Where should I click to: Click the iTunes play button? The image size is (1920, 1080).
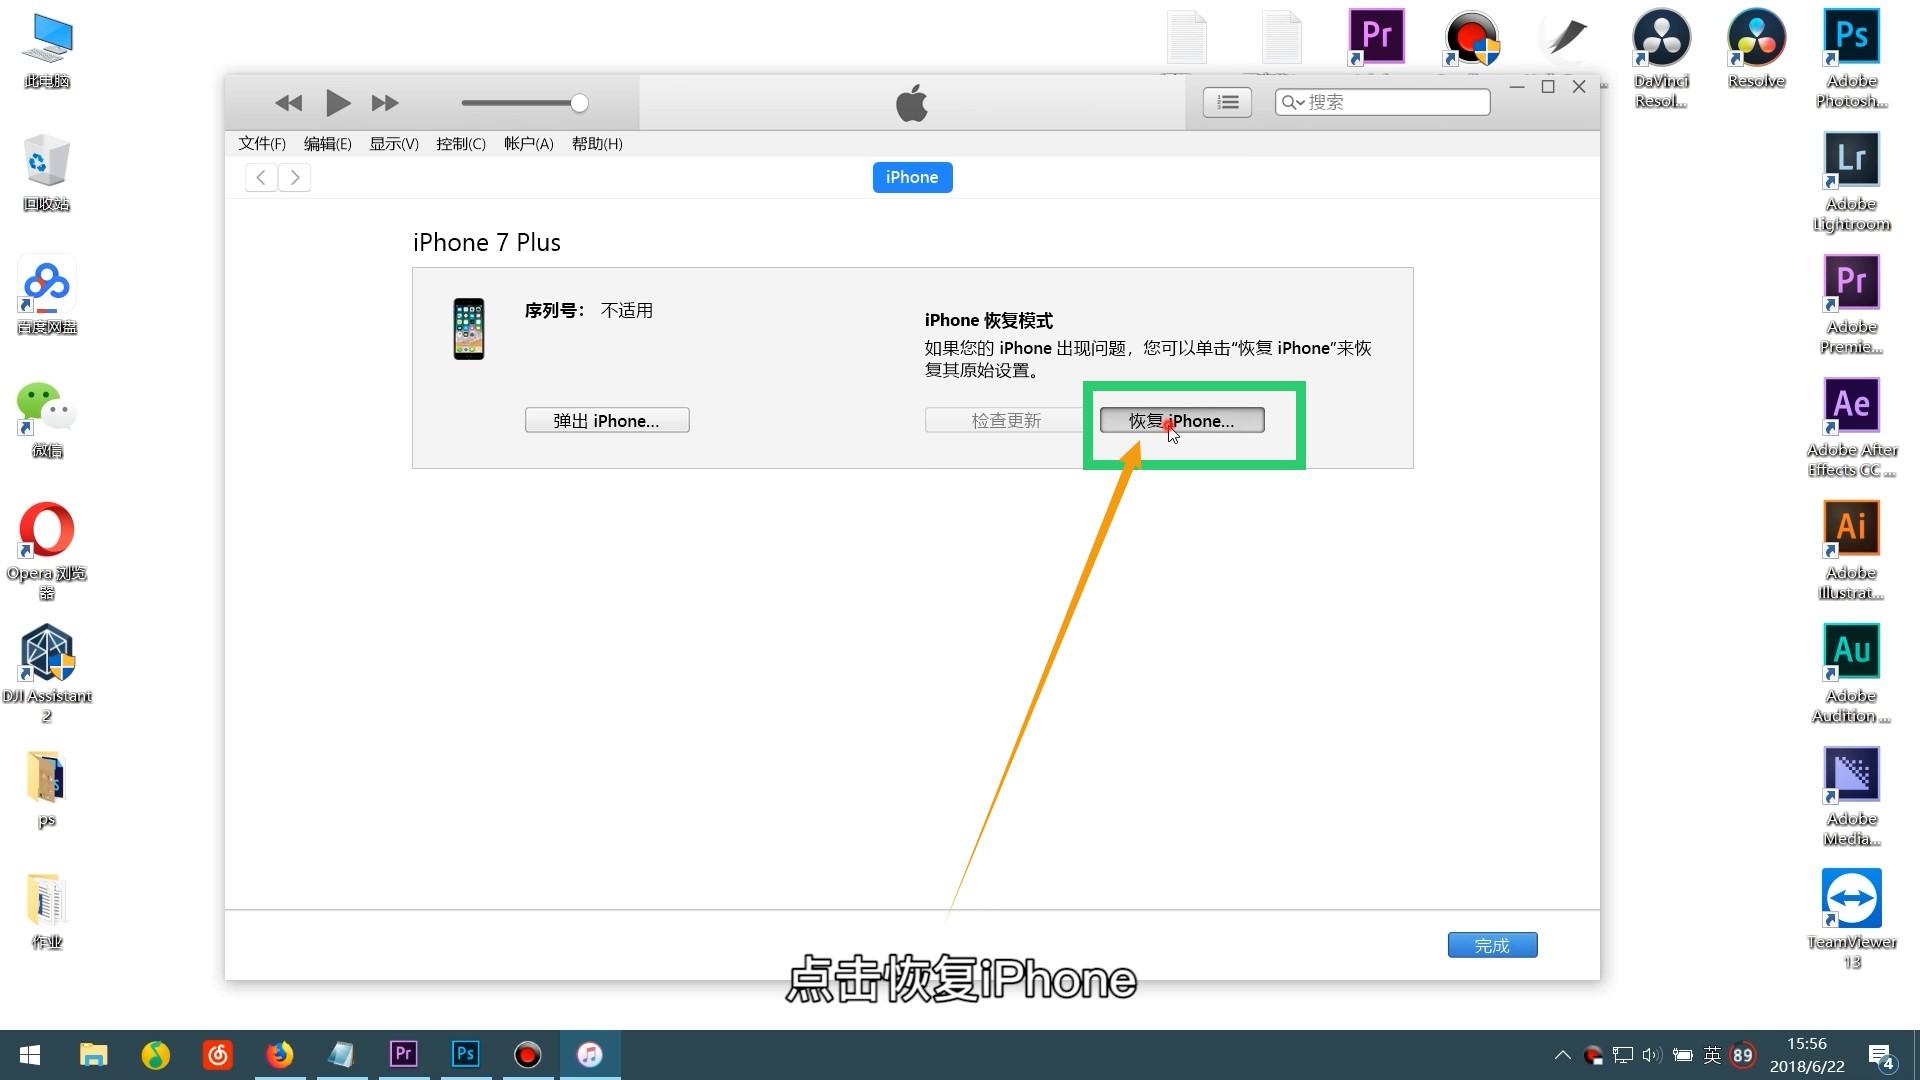point(338,102)
